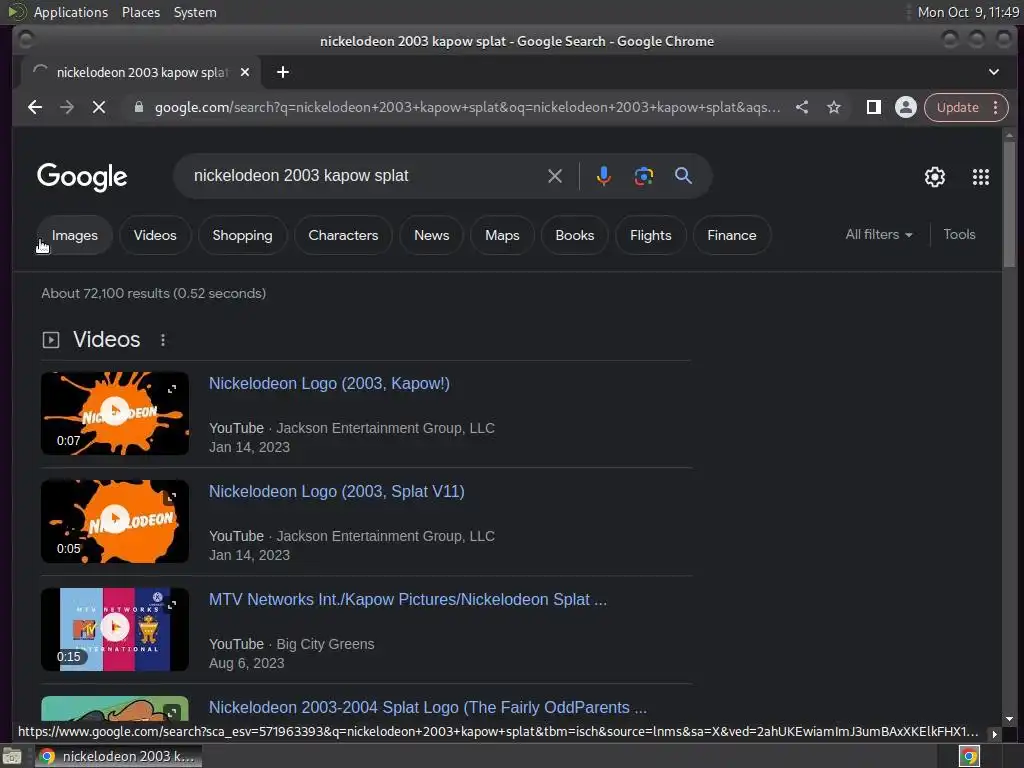Open the Places menu
1024x768 pixels.
pos(140,12)
